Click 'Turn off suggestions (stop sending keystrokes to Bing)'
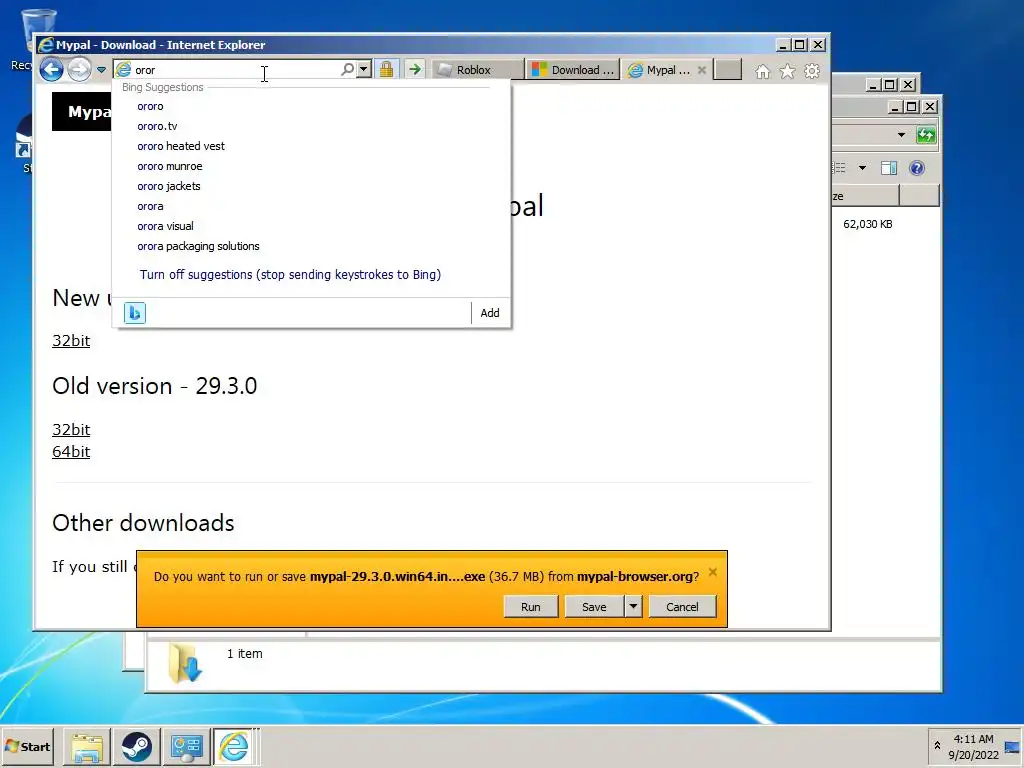The height and width of the screenshot is (768, 1024). tap(290, 275)
